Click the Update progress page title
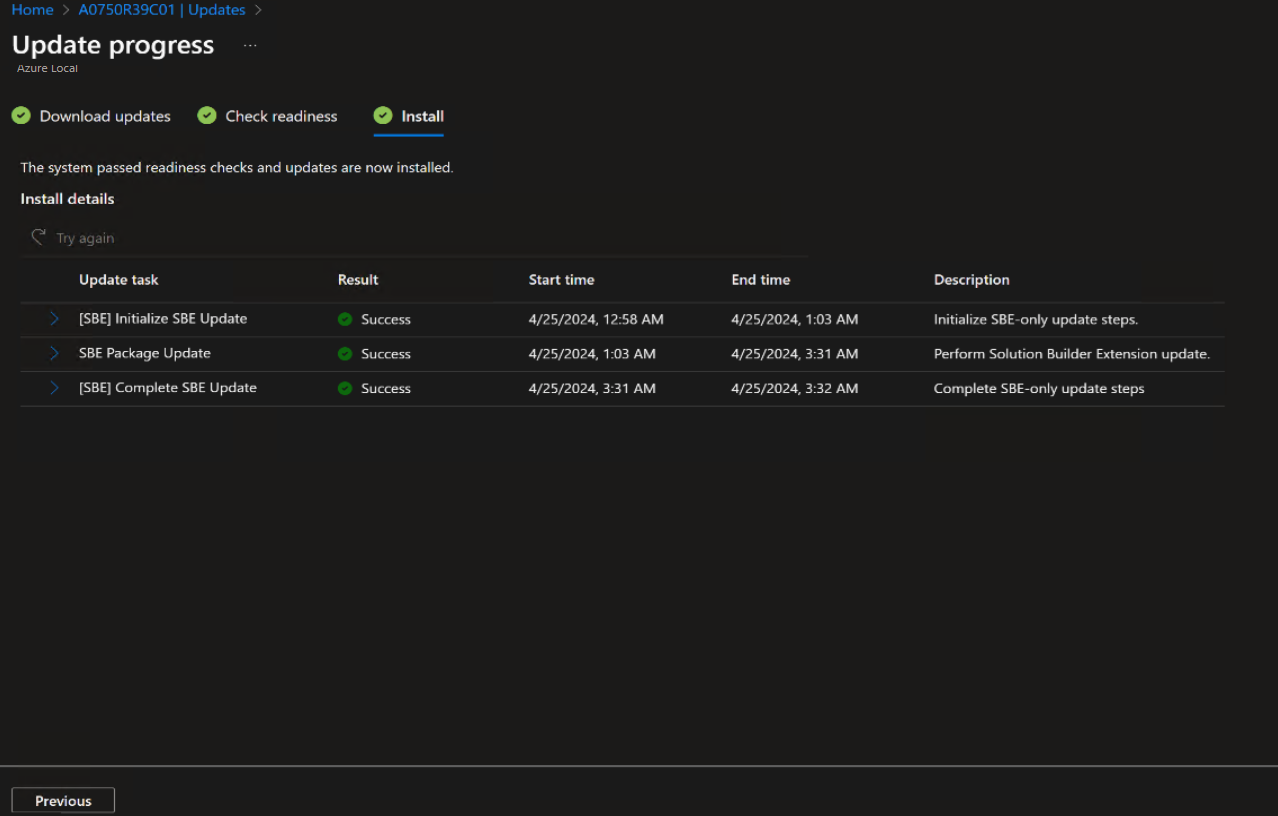 pos(113,45)
